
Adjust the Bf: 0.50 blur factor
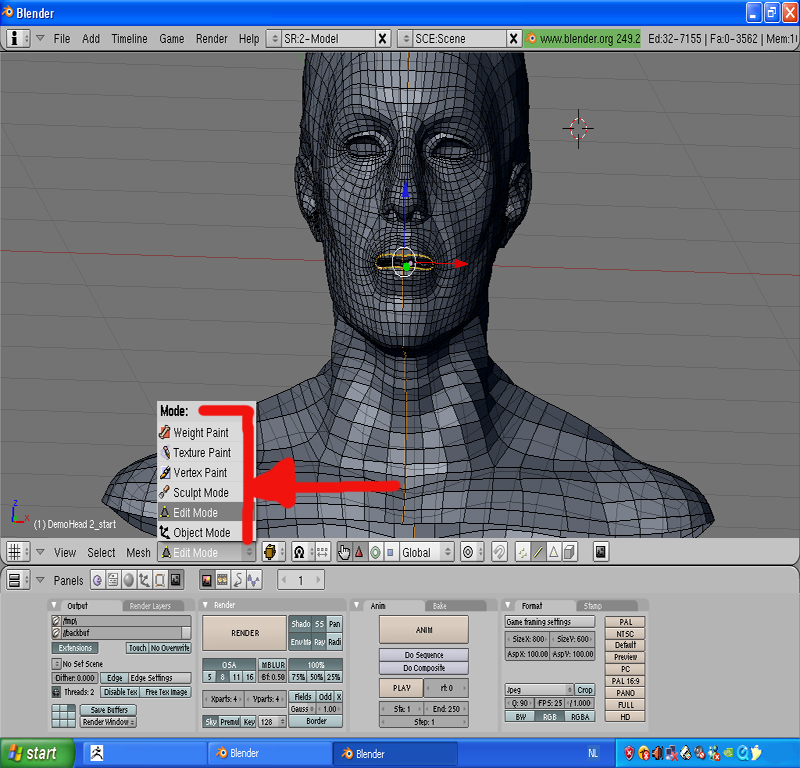[273, 677]
